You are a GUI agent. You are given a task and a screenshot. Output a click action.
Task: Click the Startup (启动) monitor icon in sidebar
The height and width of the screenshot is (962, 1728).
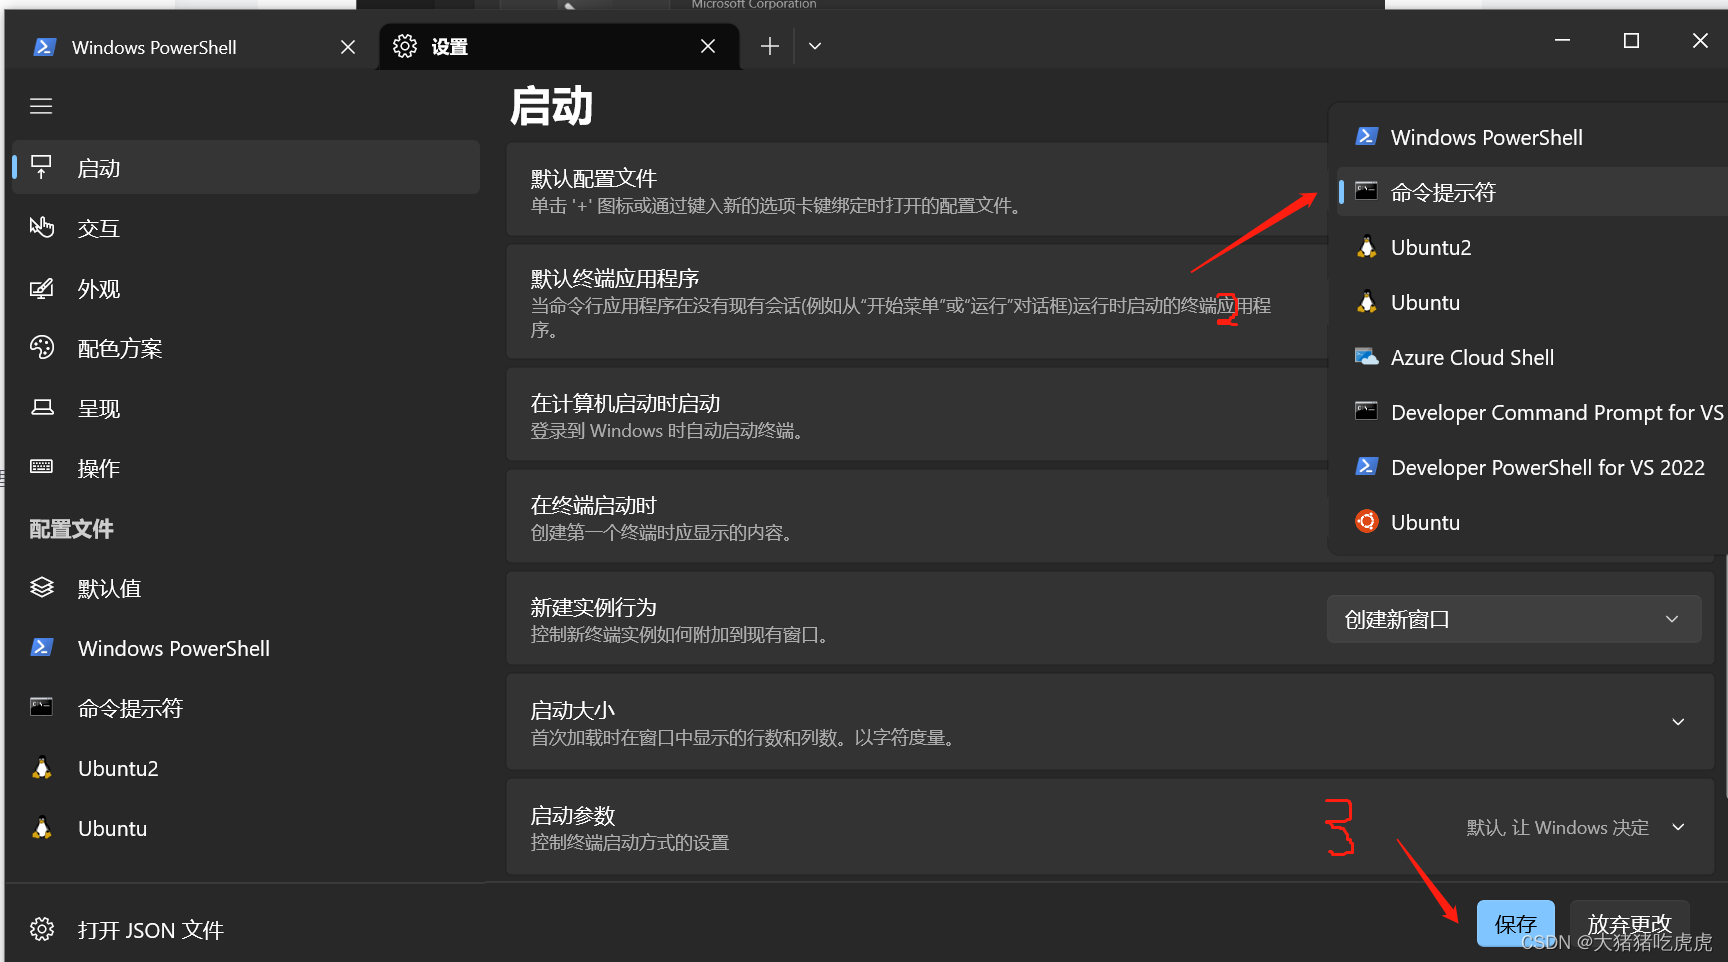coord(41,167)
